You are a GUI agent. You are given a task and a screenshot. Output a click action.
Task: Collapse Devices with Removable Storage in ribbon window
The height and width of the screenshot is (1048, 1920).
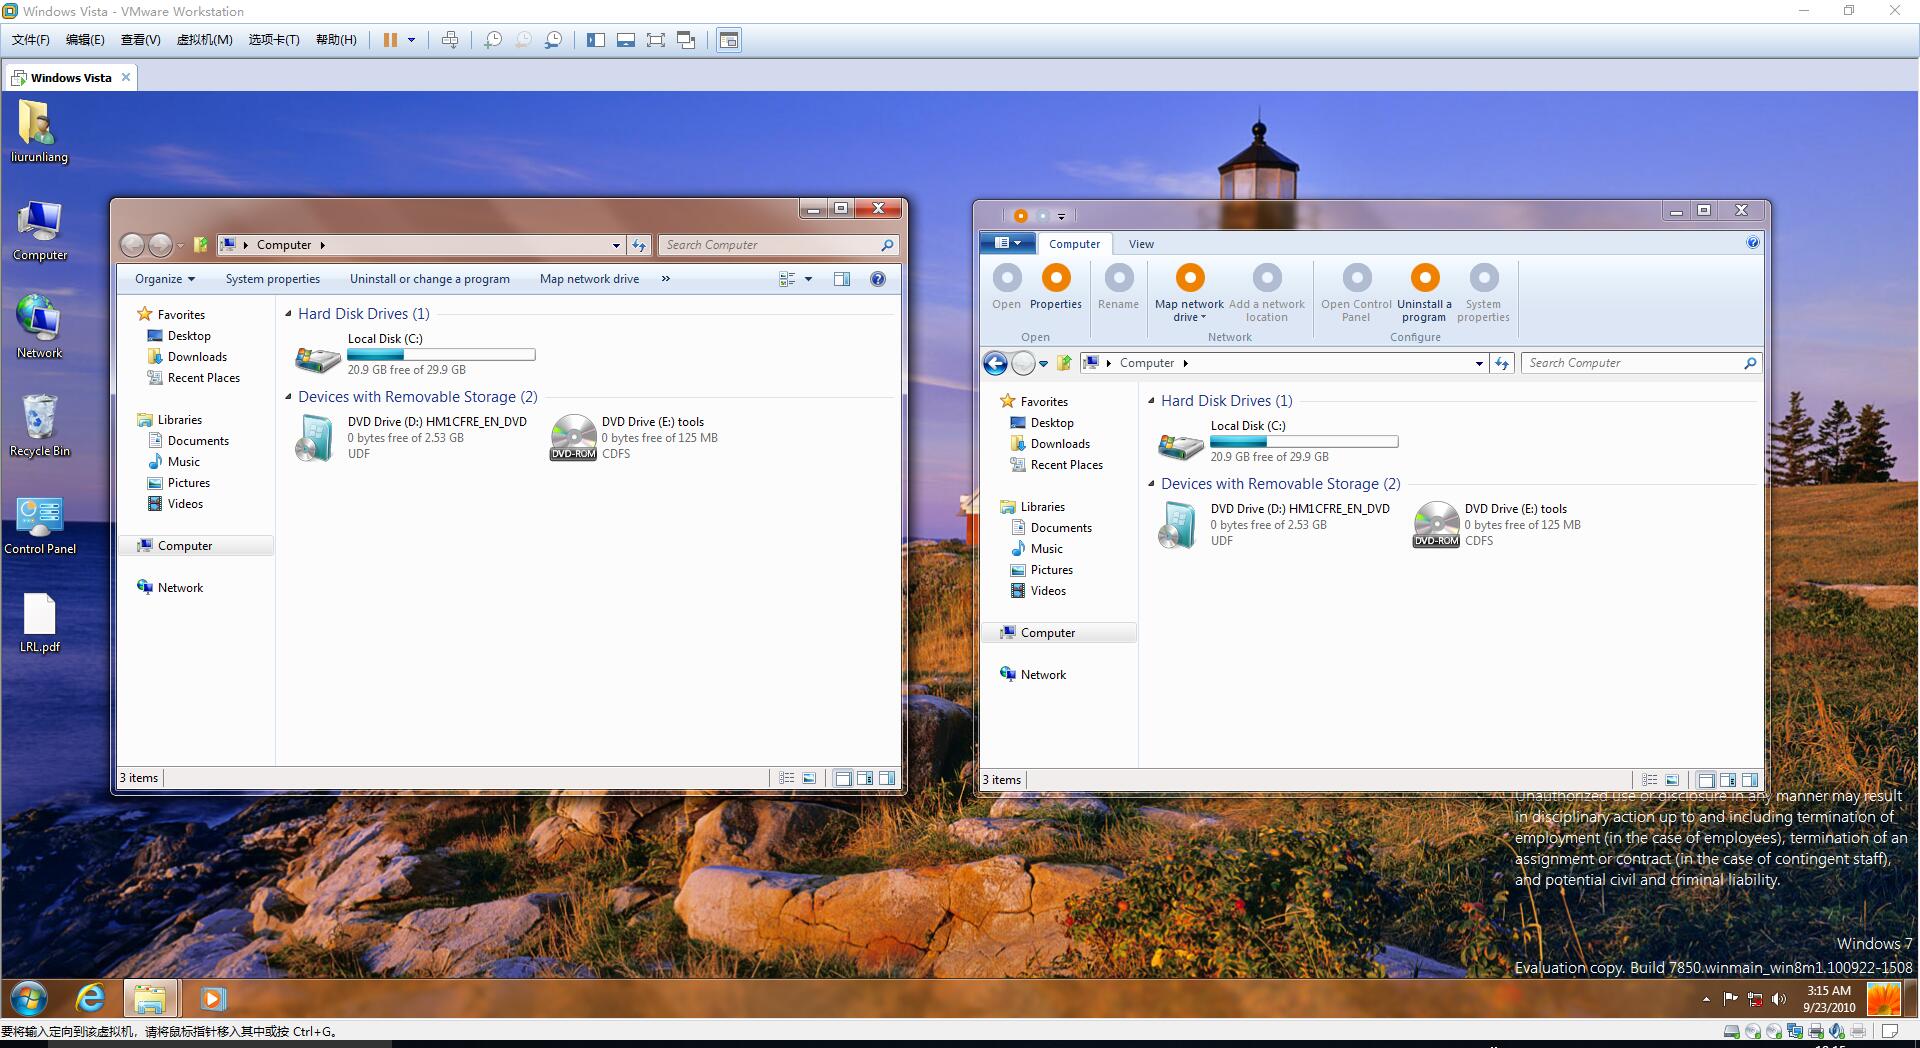(x=1151, y=484)
